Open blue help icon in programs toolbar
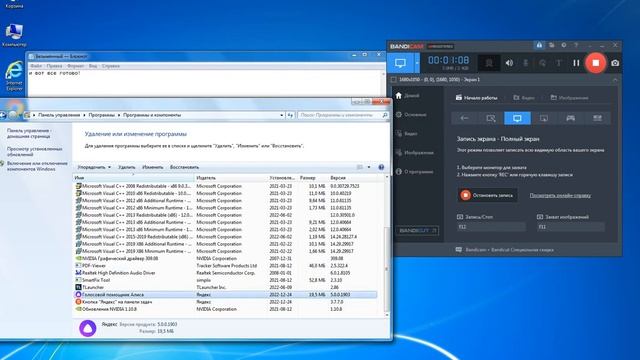The image size is (640, 360). (x=381, y=167)
